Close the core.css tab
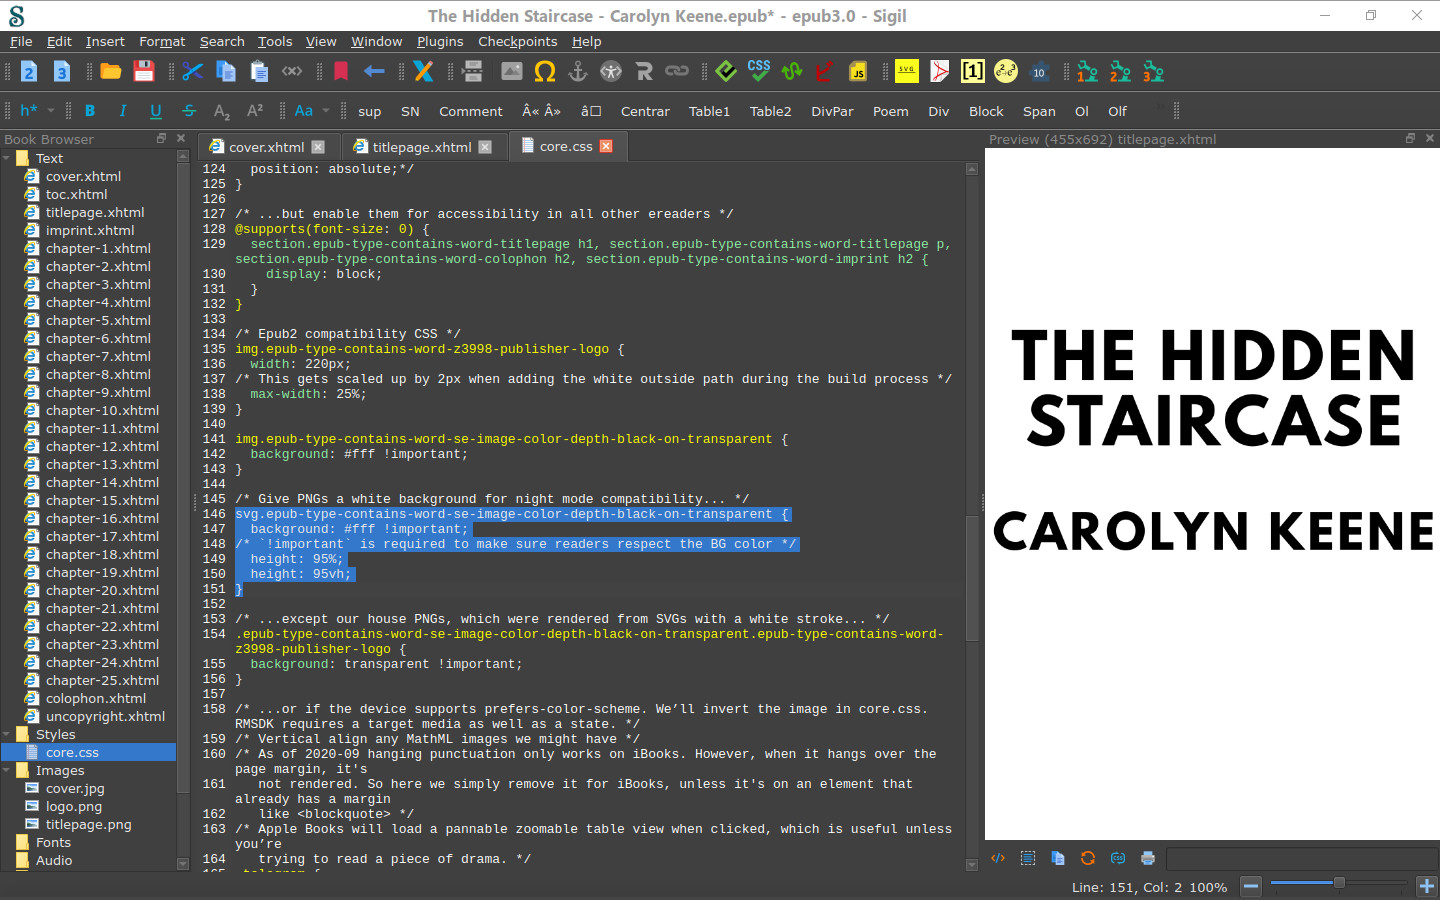1440x900 pixels. 606,146
